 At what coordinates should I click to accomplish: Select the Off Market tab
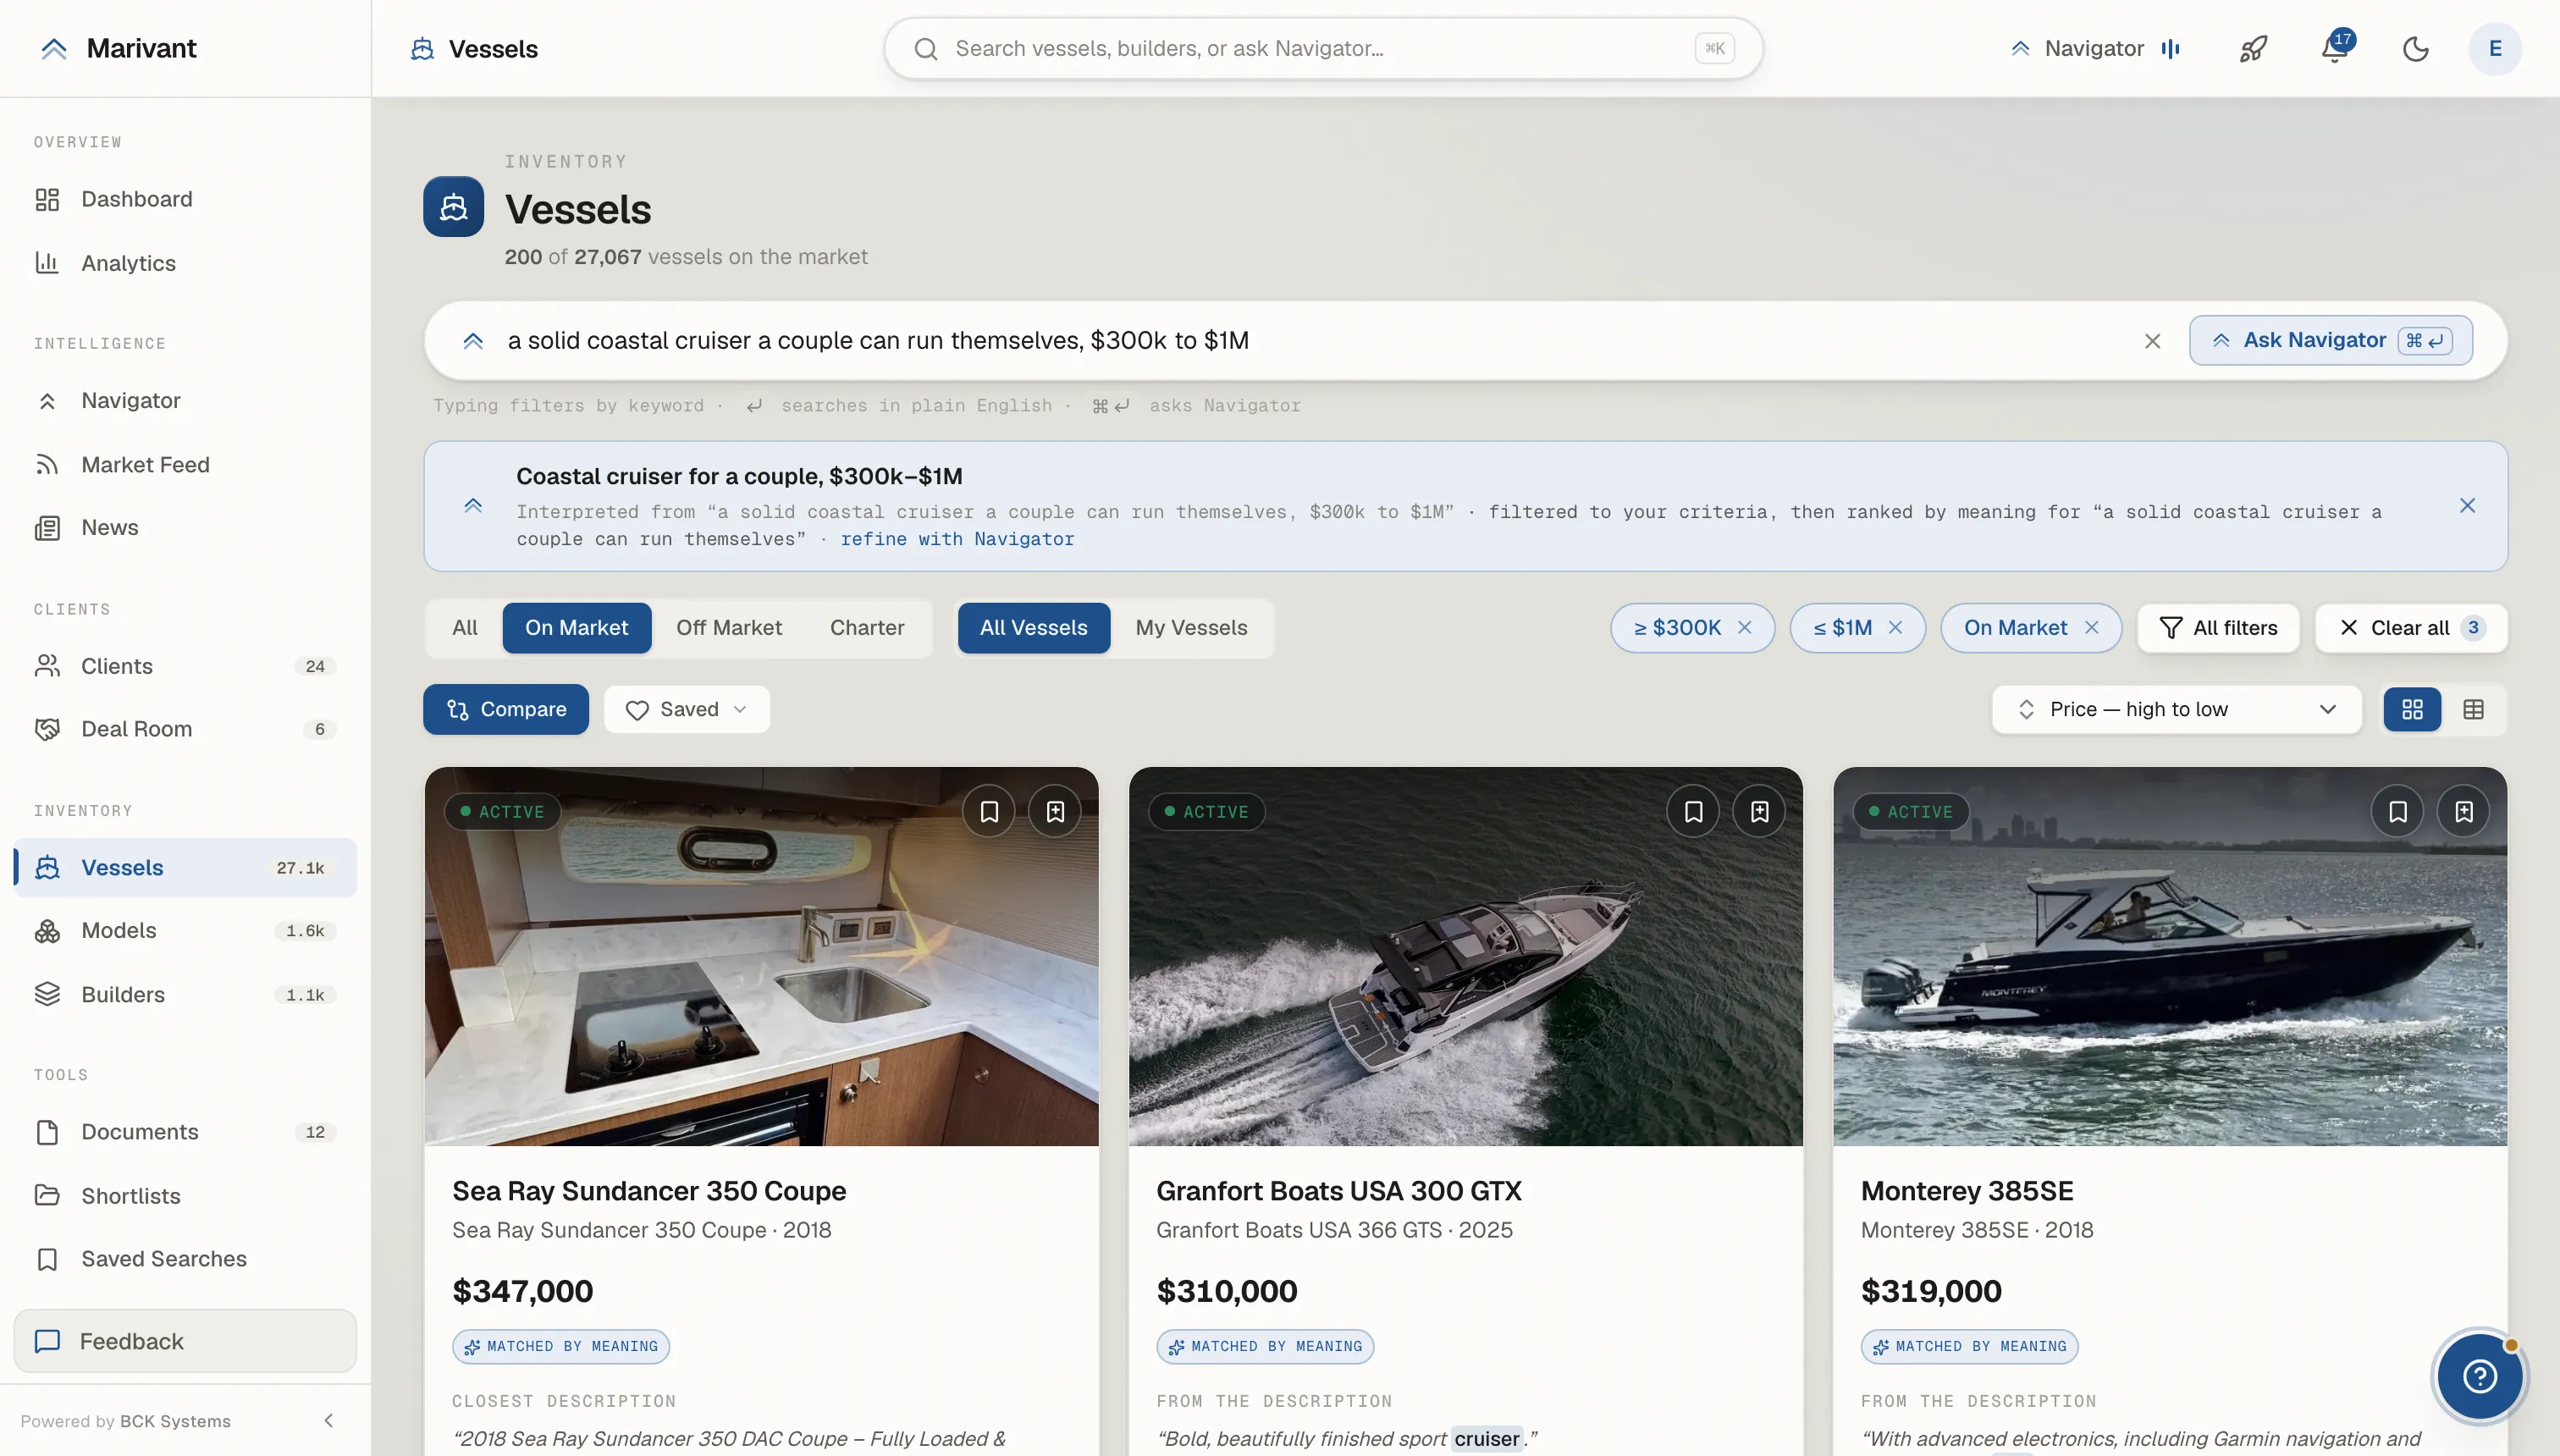tap(729, 628)
